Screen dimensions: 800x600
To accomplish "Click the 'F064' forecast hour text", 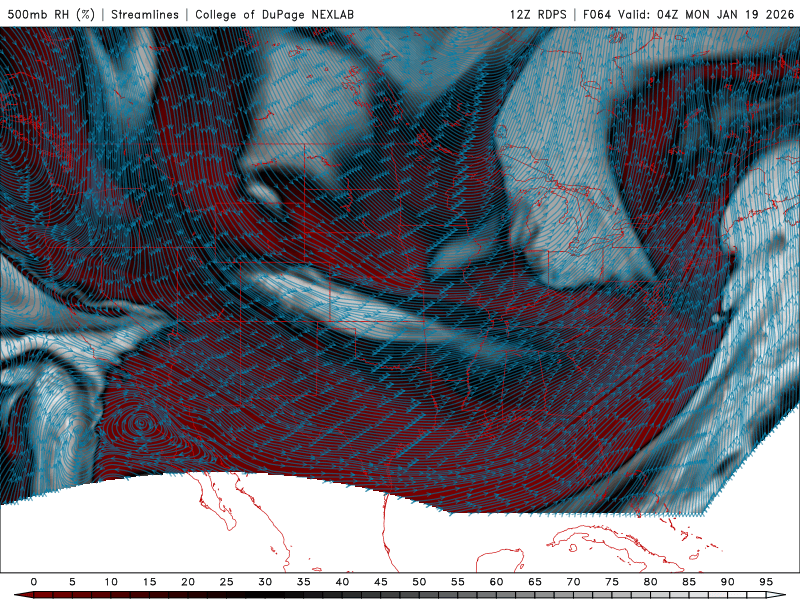I will coord(597,14).
